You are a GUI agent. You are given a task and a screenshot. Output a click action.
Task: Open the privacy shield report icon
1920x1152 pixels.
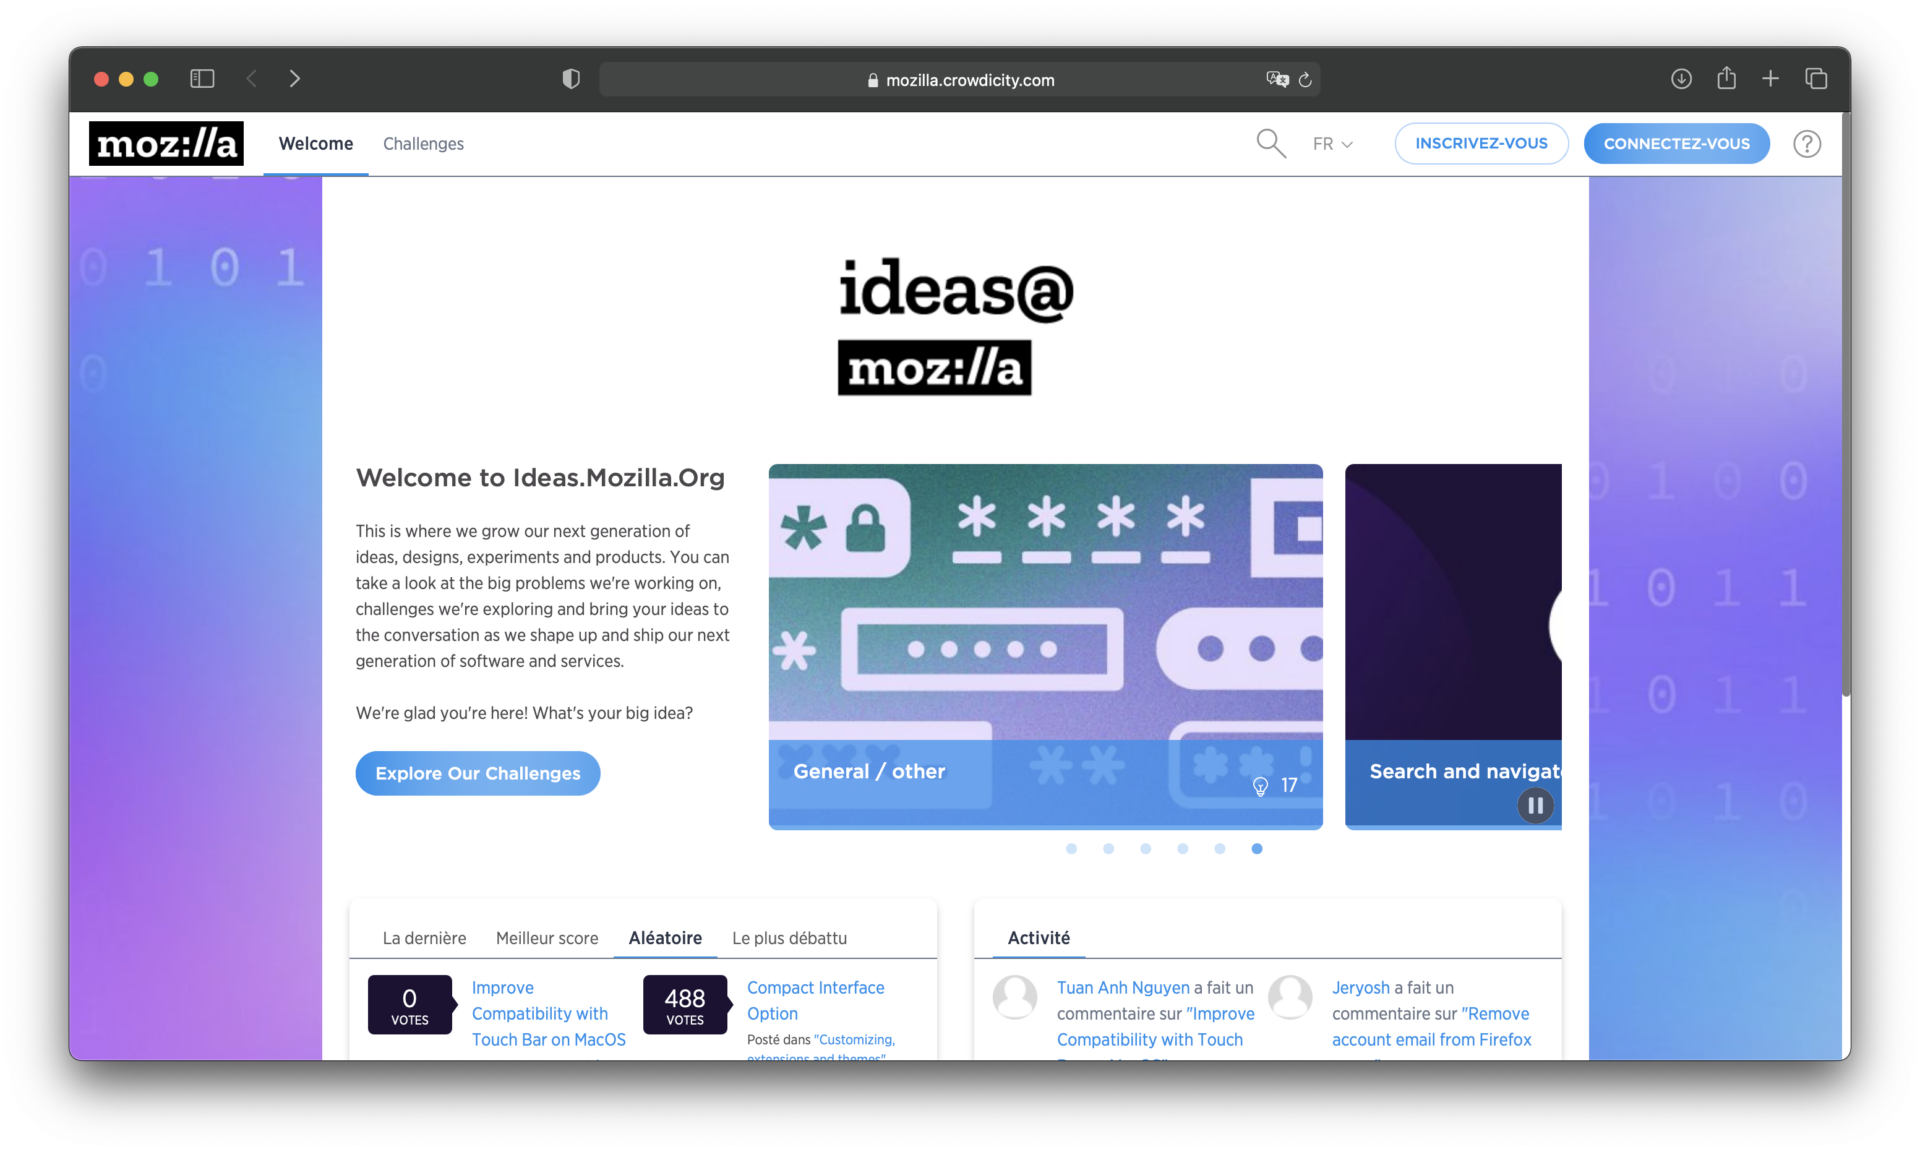tap(571, 79)
